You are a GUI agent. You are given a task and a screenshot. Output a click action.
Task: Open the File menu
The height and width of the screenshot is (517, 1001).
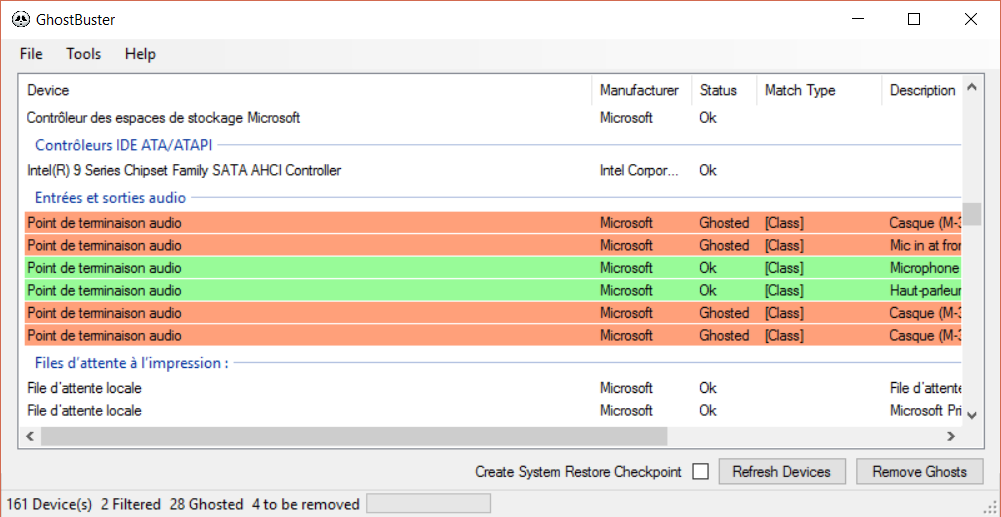tap(31, 54)
